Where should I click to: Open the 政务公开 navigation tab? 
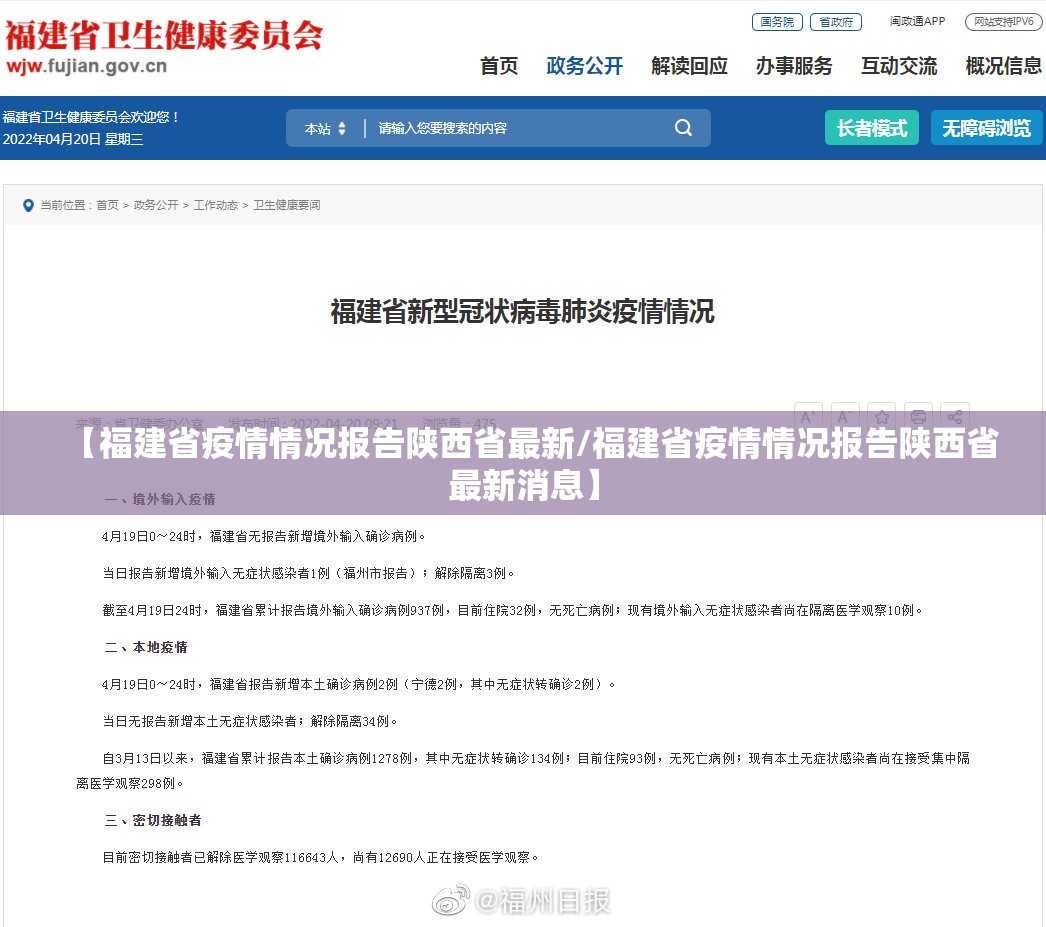[x=584, y=66]
